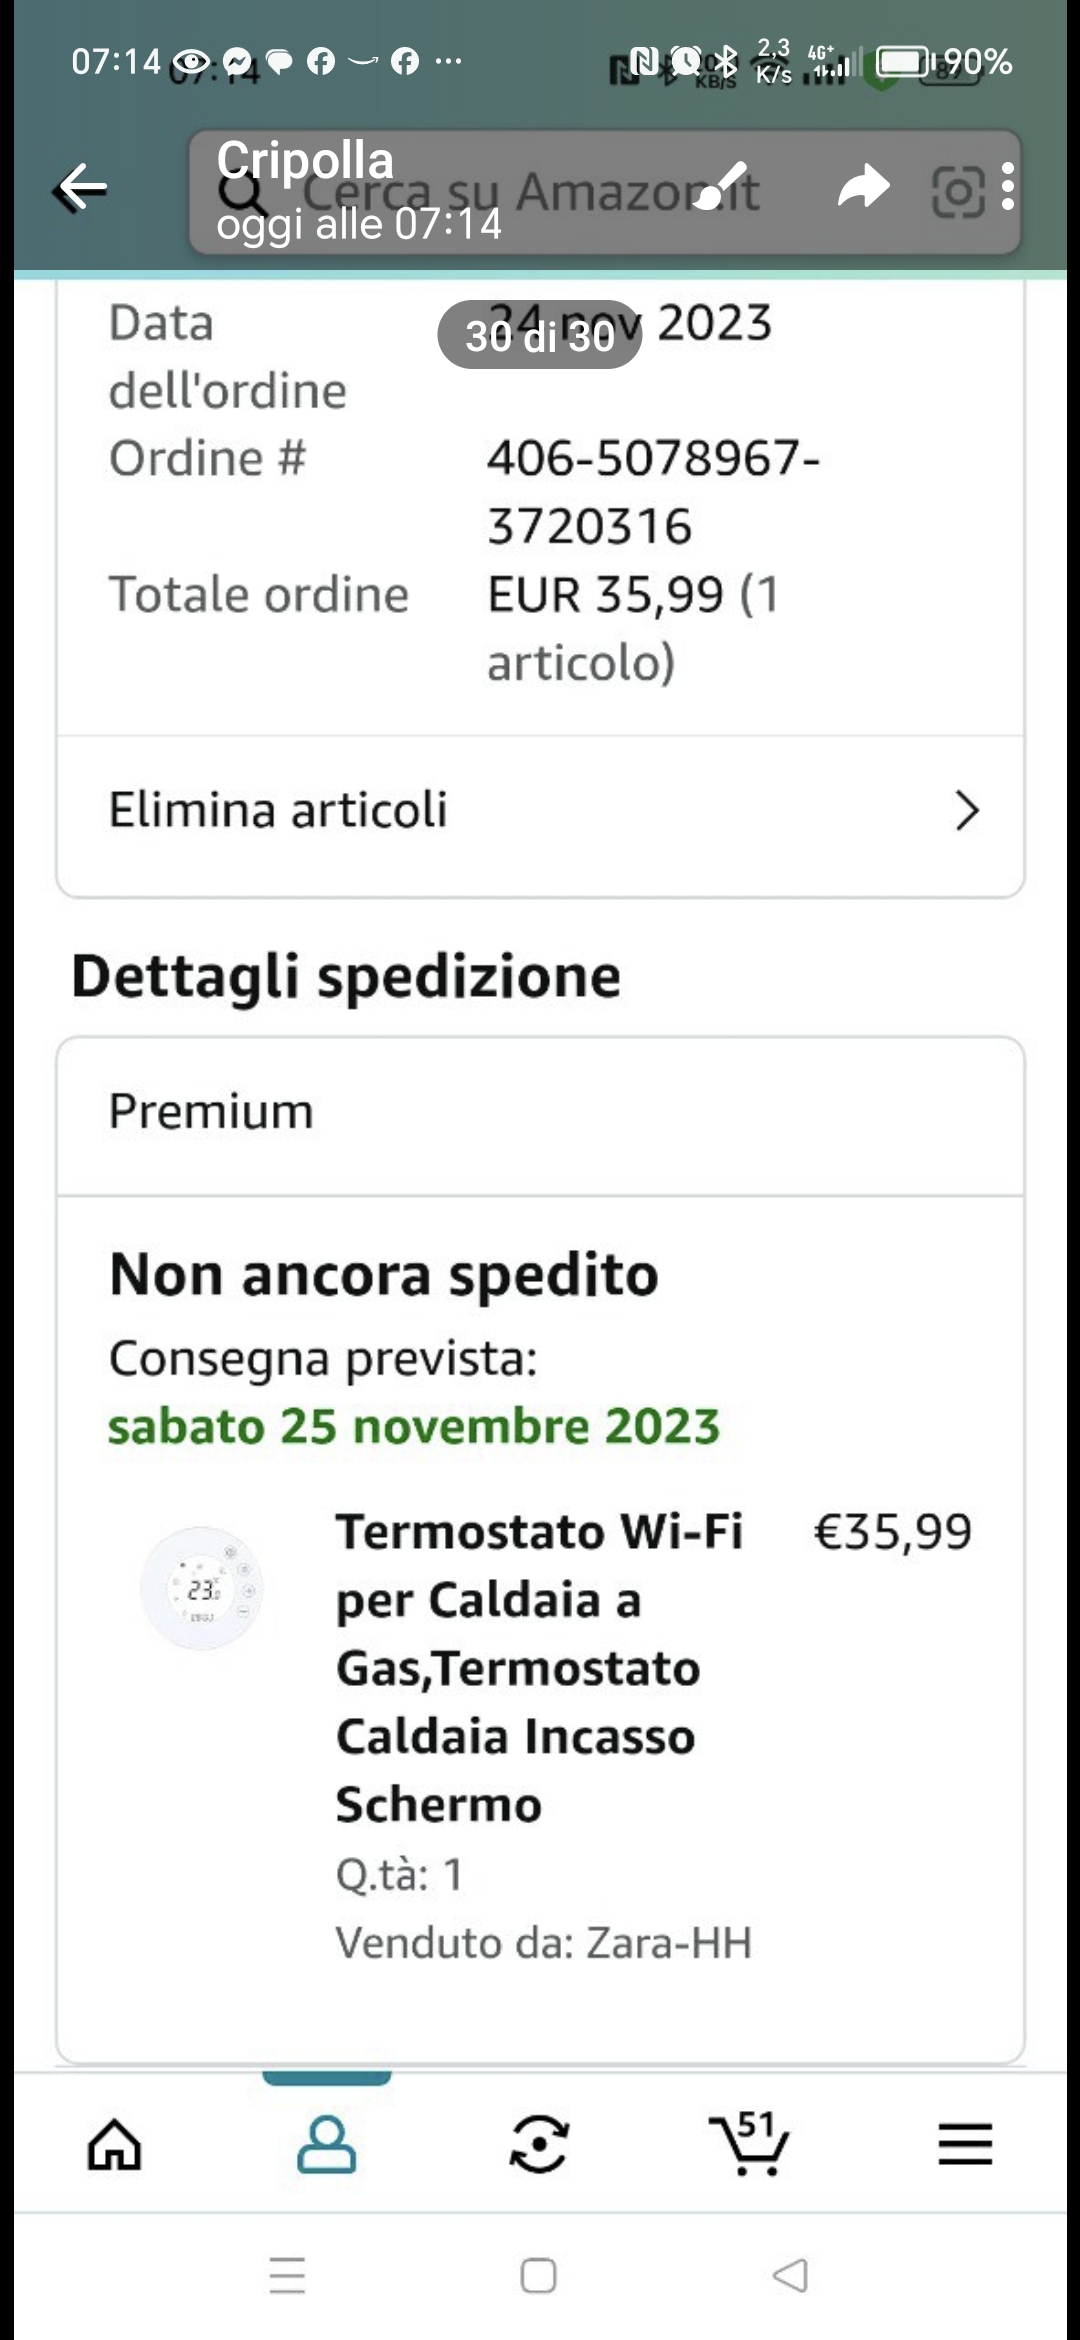Go to Amazon home tab
1080x2340 pixels.
click(x=115, y=2144)
